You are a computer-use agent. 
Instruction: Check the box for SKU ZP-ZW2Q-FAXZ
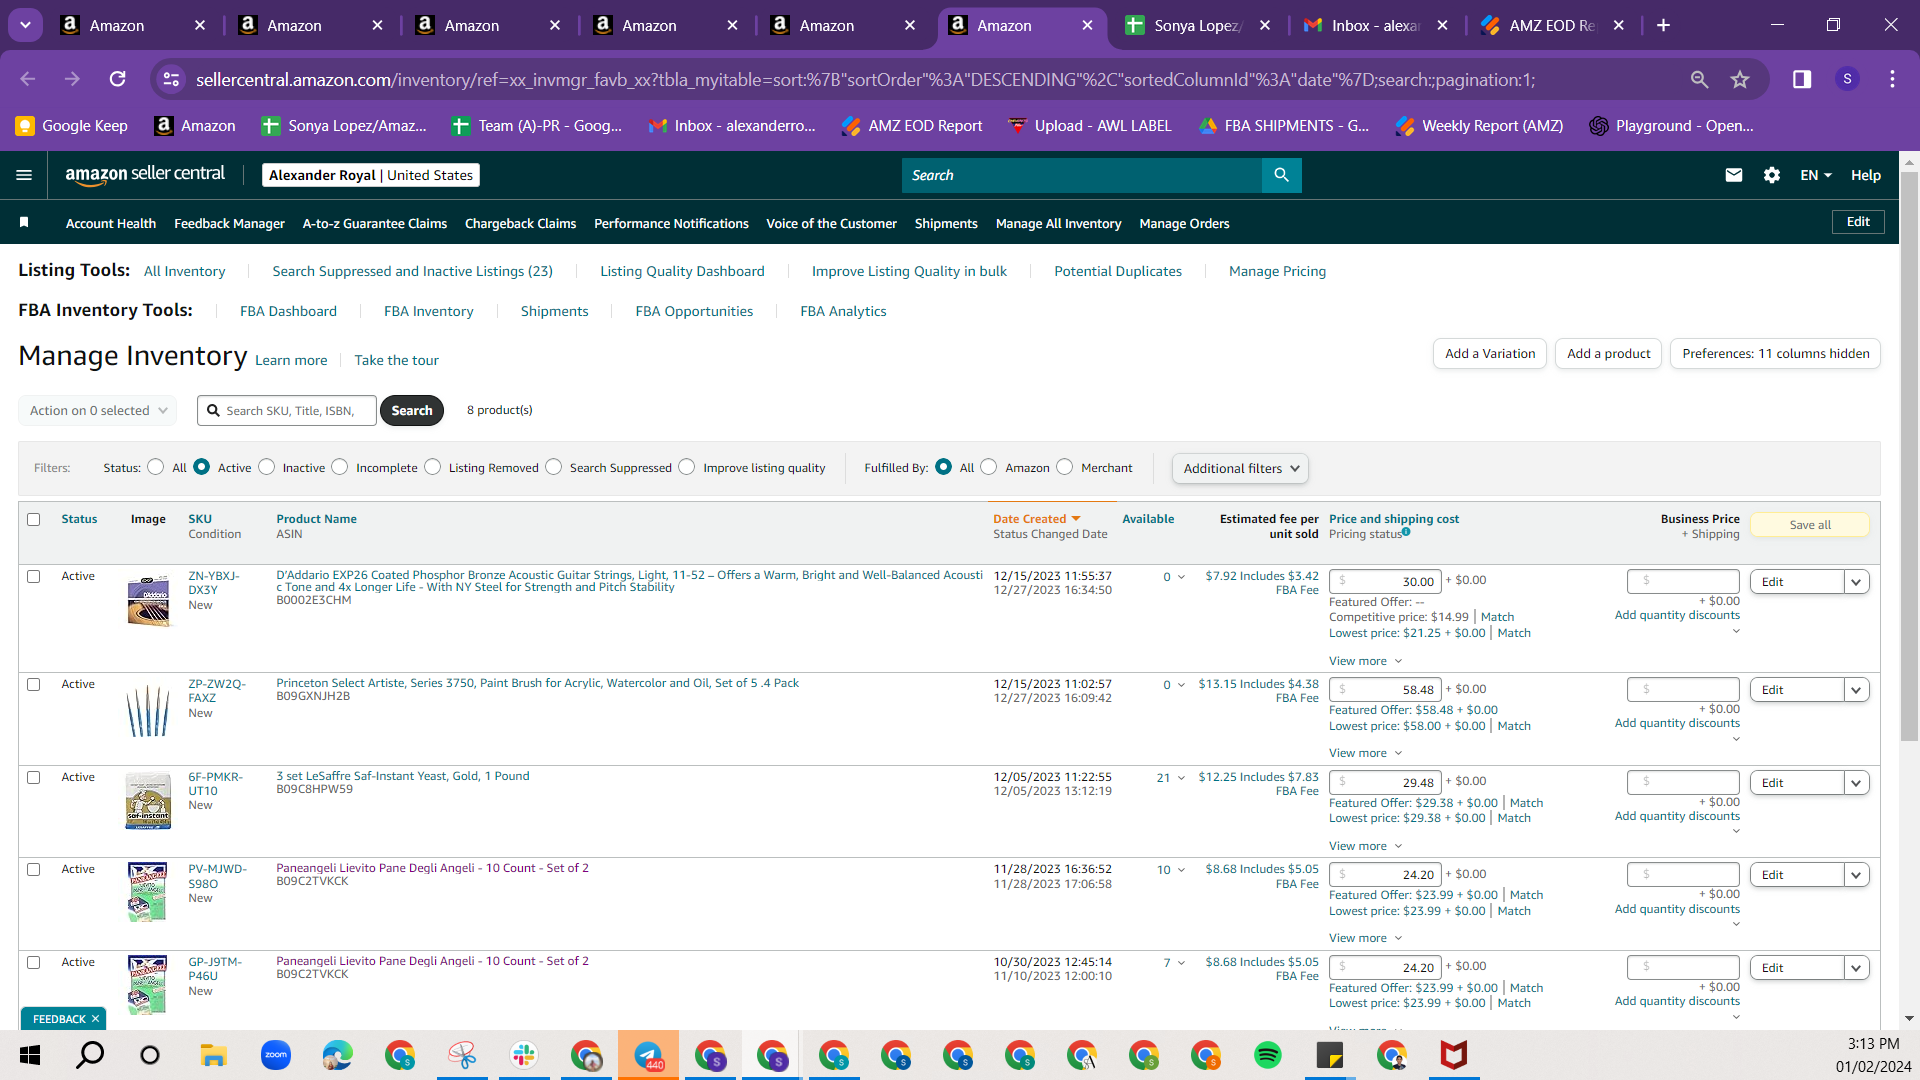(34, 685)
